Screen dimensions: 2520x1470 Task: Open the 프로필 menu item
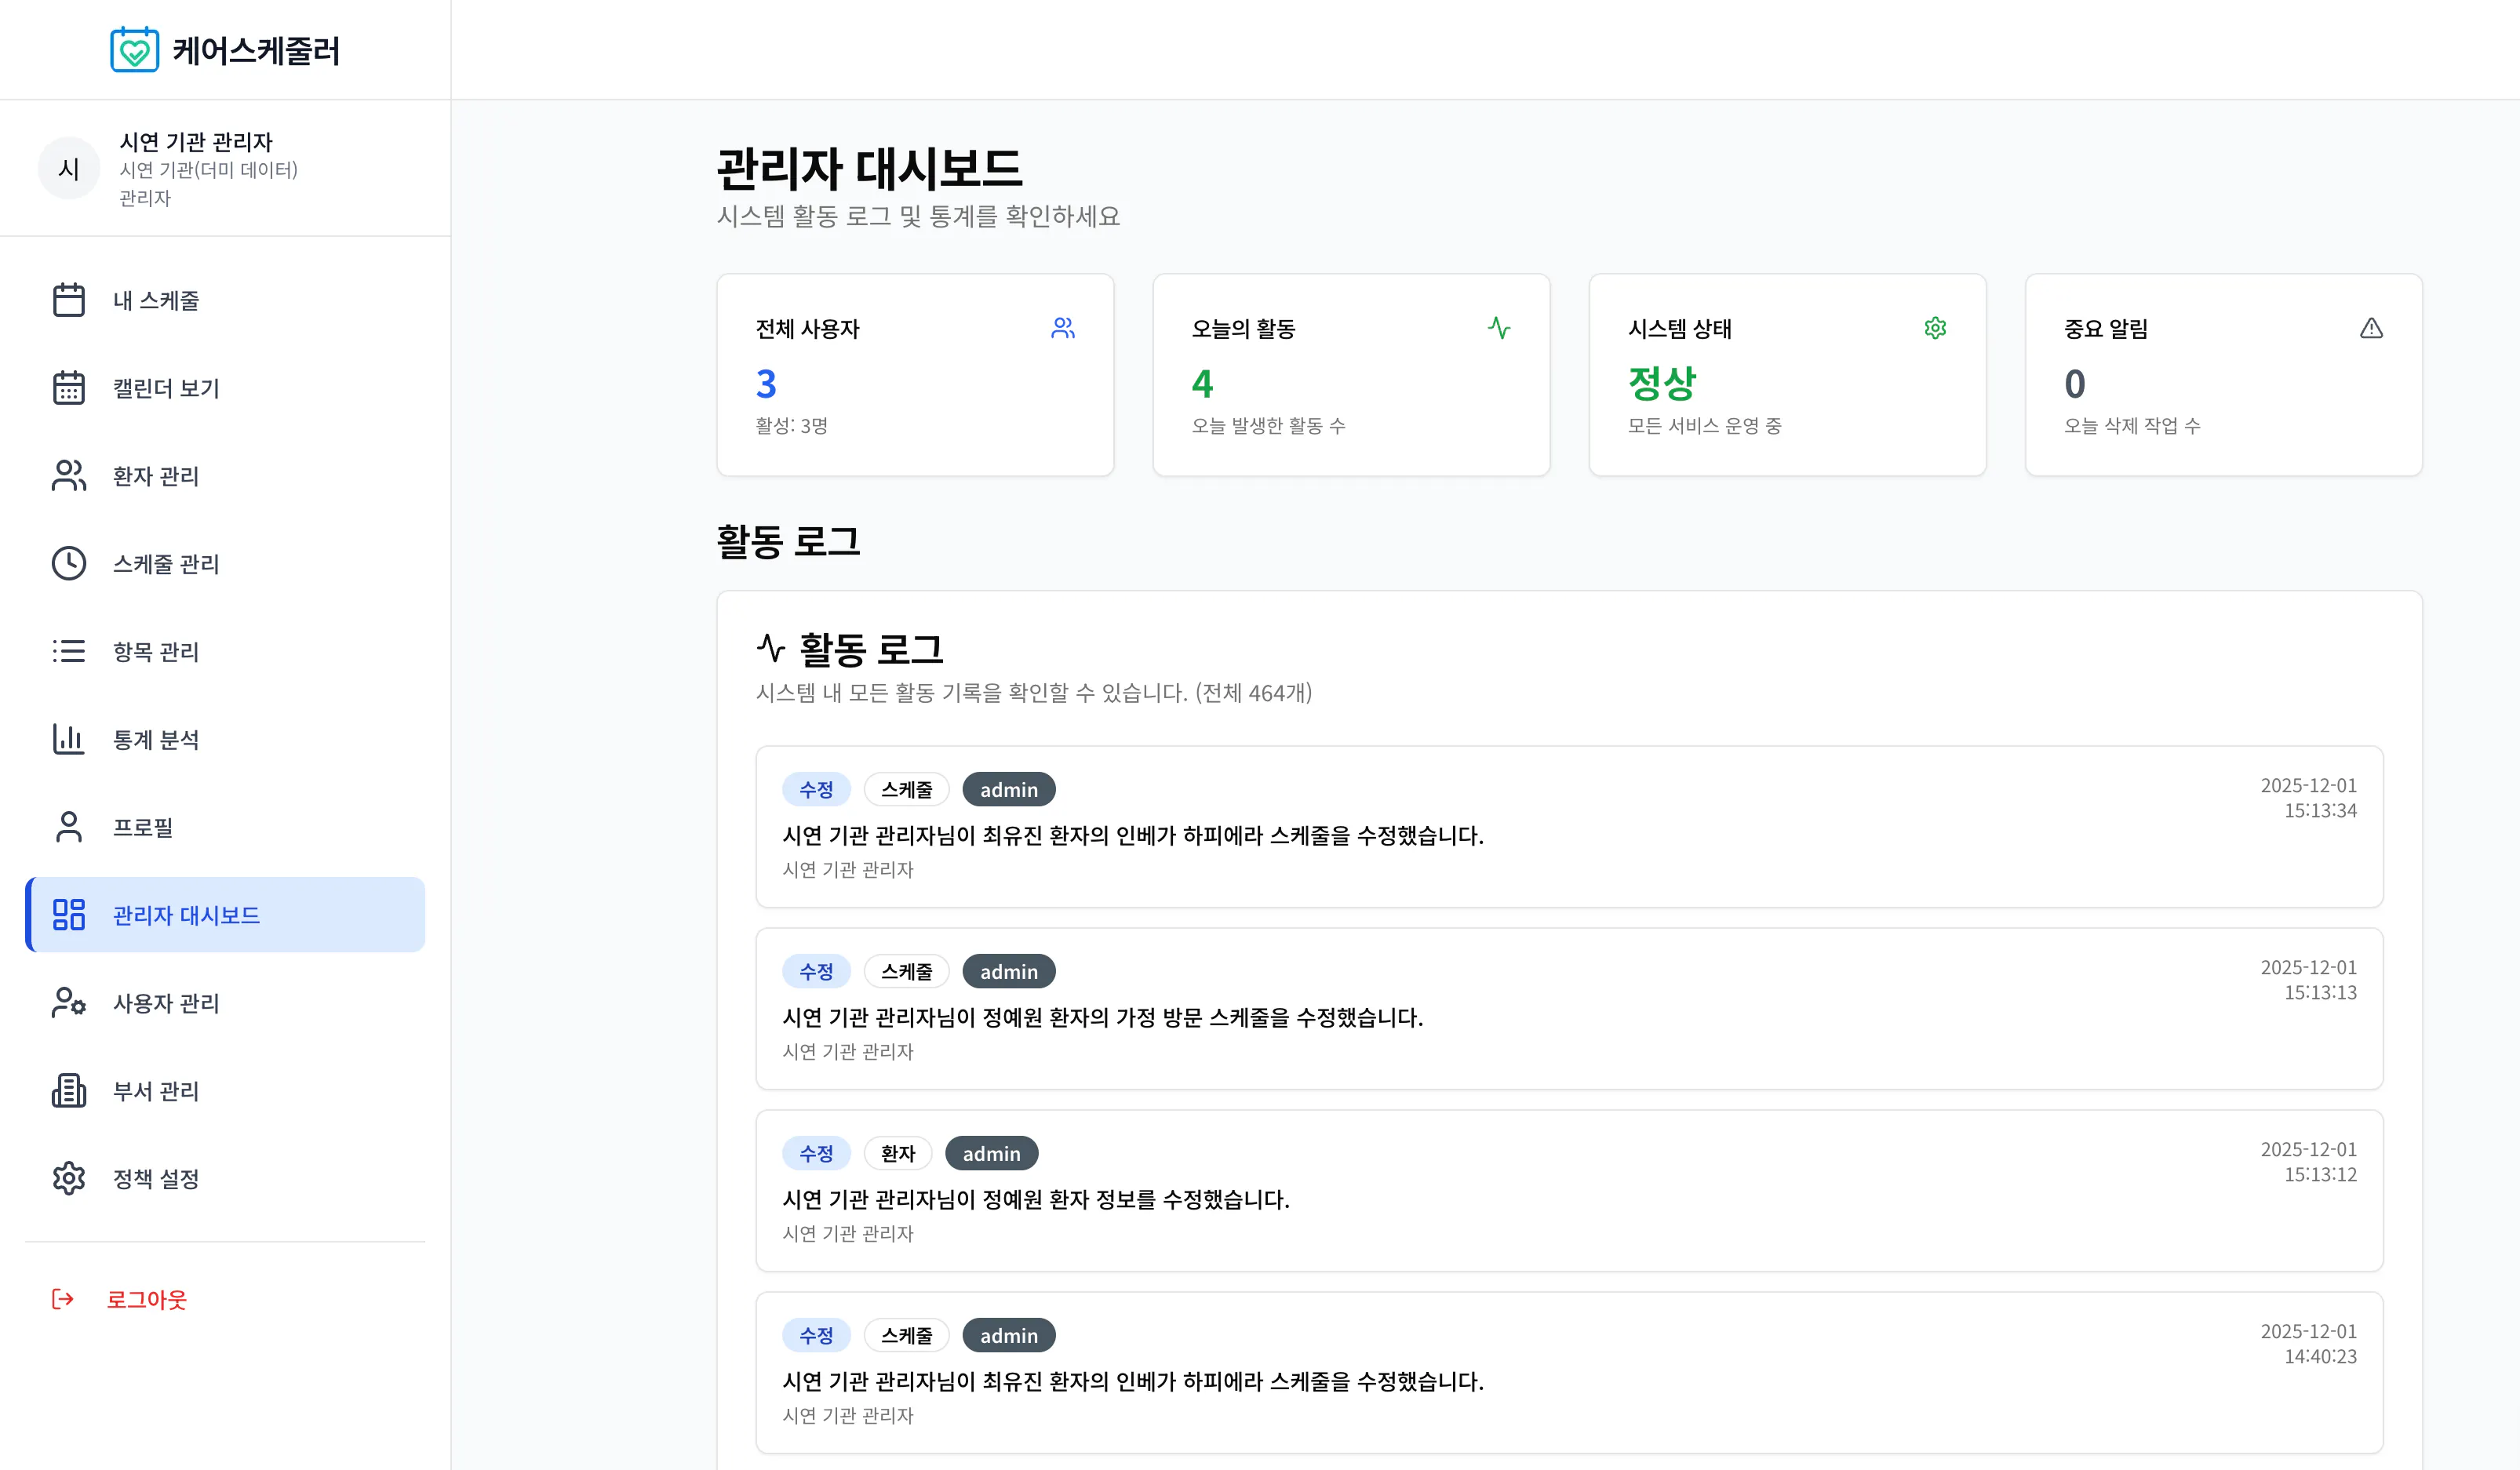point(143,827)
